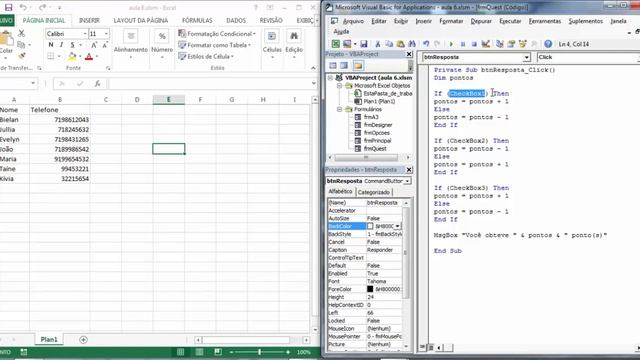Image resolution: width=640 pixels, height=360 pixels.
Task: Switch to LAYOUT DA PÁGINA ribbon tab
Action: (x=141, y=20)
